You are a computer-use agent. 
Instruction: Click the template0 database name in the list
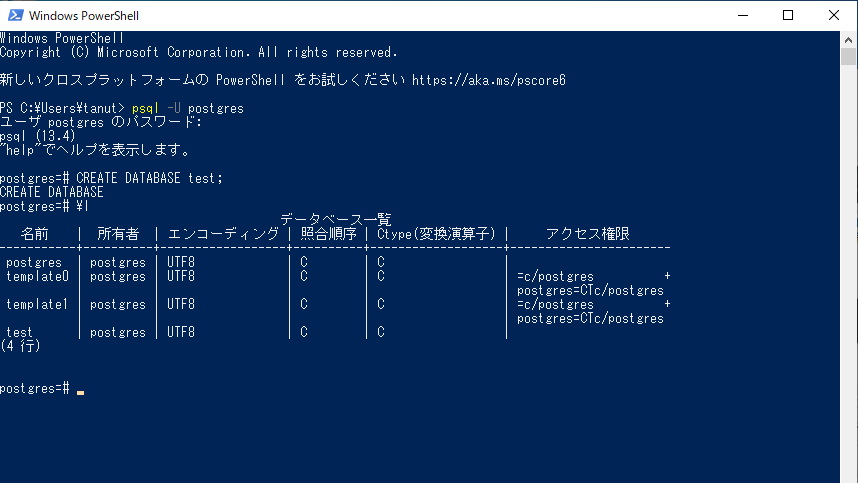point(37,276)
